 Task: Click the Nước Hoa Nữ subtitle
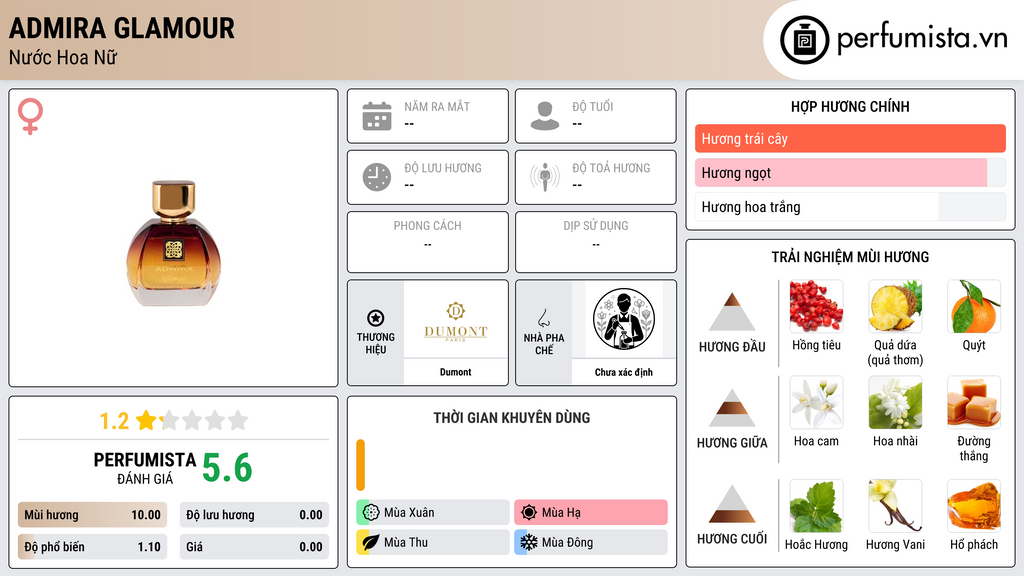(63, 57)
